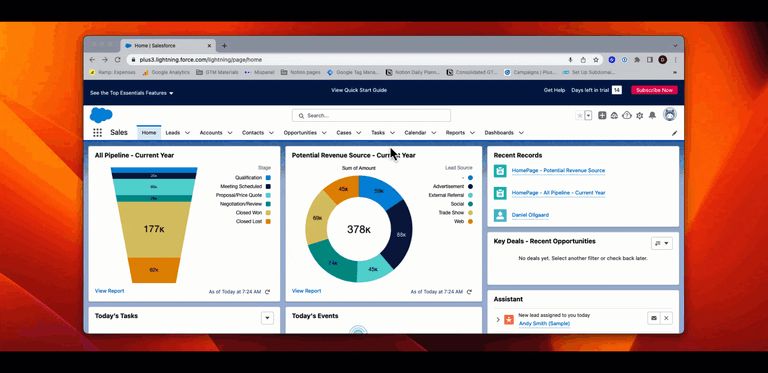Open the Accounts tab
The image size is (768, 373).
(x=211, y=133)
